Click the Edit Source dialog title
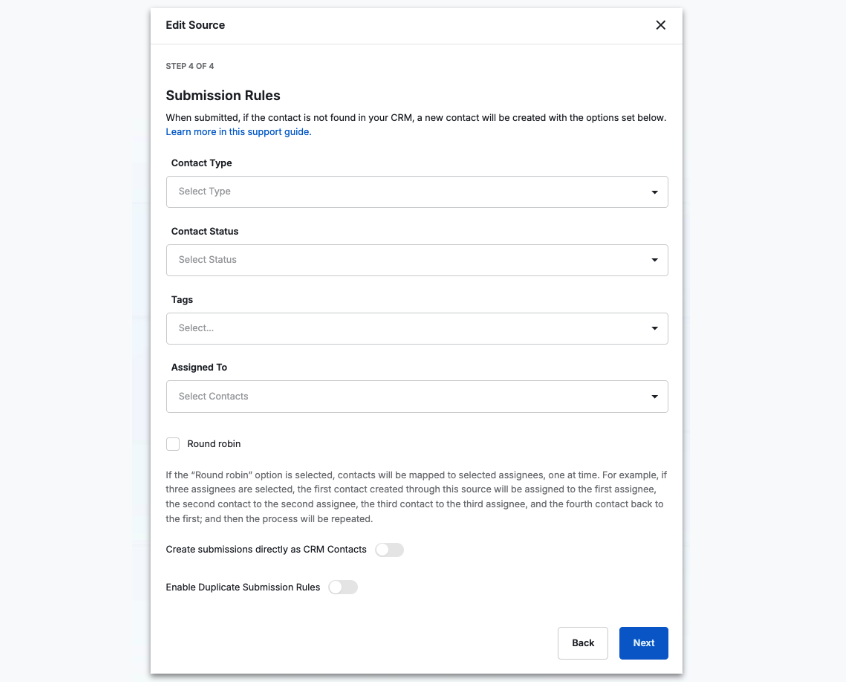This screenshot has height=682, width=846. click(195, 25)
